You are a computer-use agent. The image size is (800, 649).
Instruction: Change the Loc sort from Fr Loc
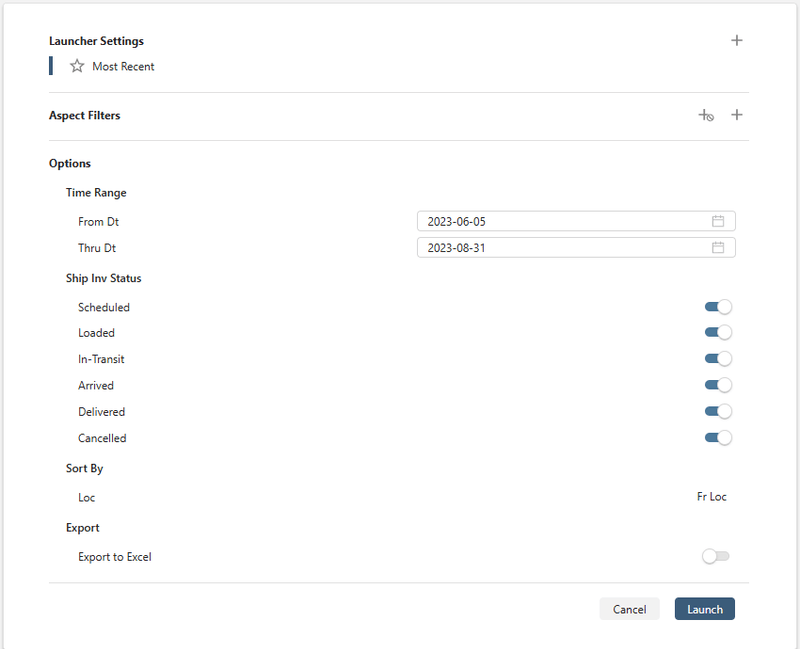[712, 496]
